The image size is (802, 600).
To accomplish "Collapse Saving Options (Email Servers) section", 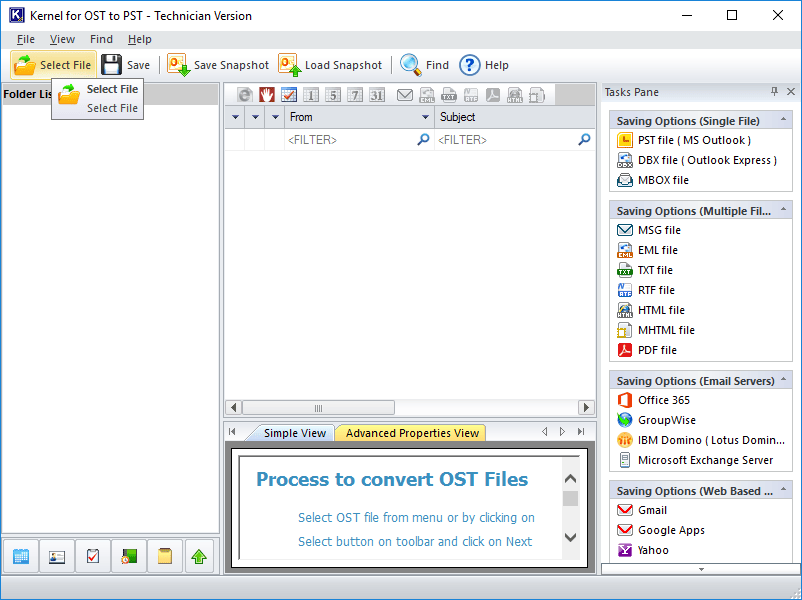I will (783, 380).
